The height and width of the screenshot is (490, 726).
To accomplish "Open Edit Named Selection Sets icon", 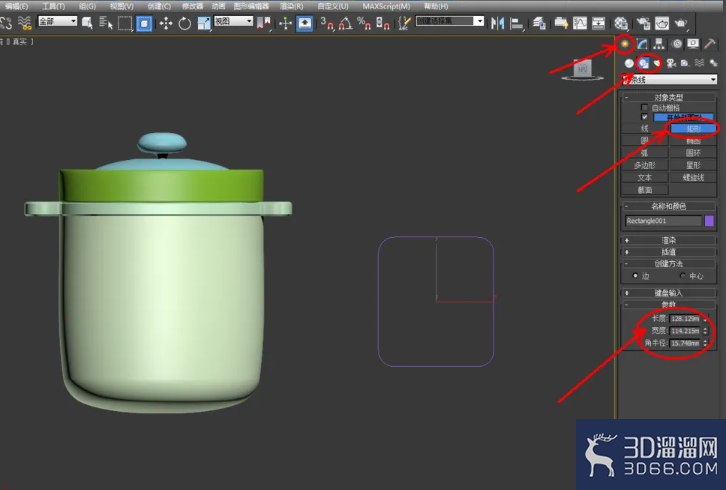I will pos(405,23).
